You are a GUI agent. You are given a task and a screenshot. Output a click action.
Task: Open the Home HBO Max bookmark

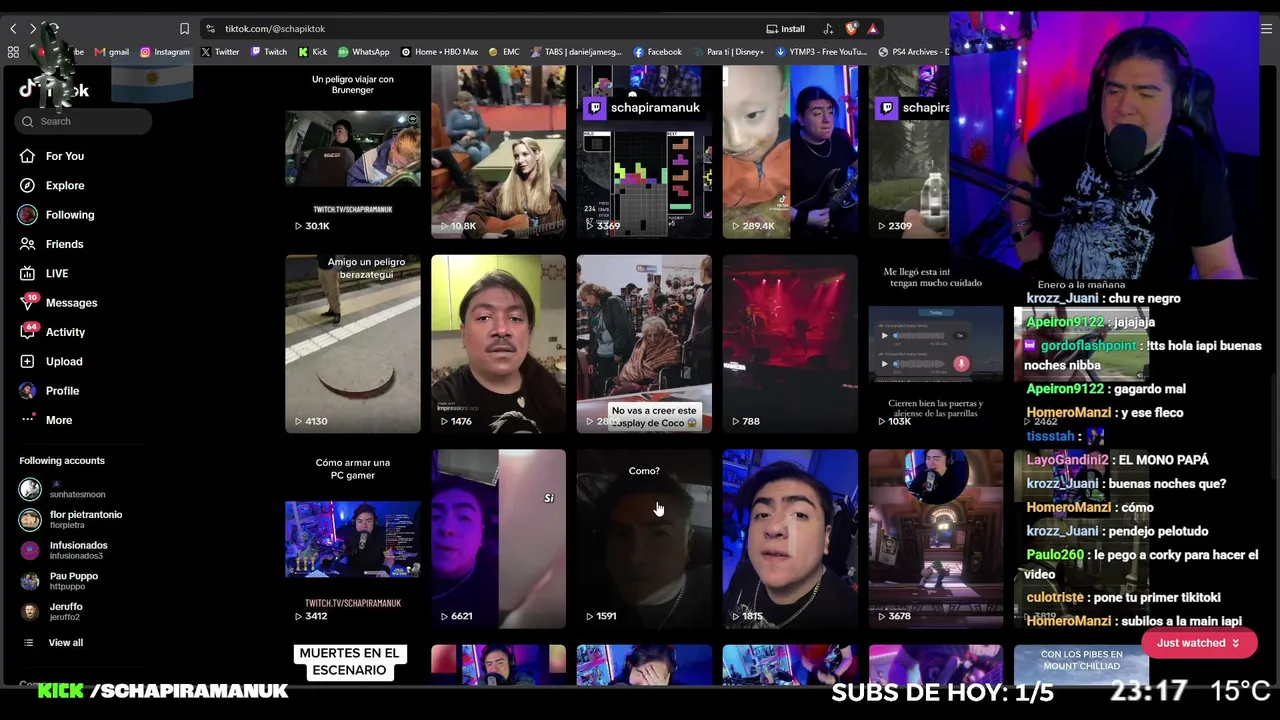[440, 52]
